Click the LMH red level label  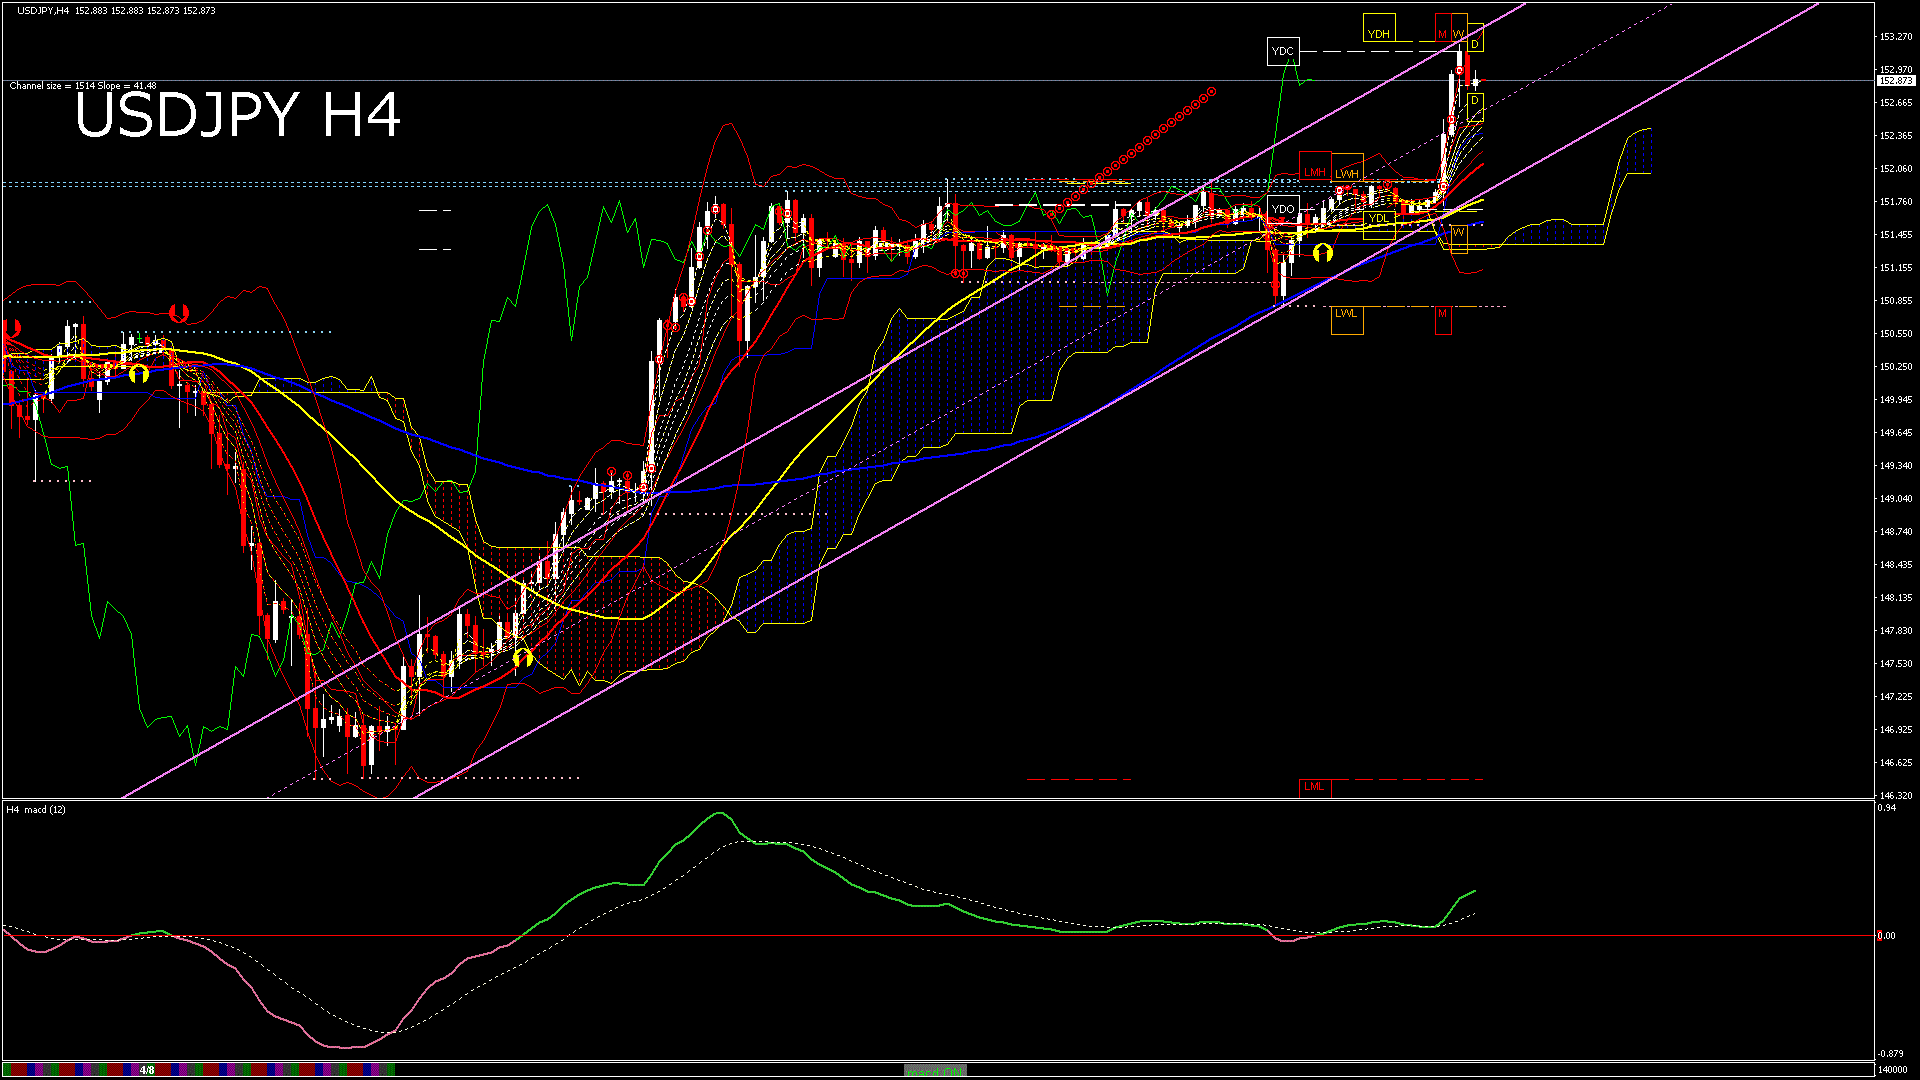1314,172
